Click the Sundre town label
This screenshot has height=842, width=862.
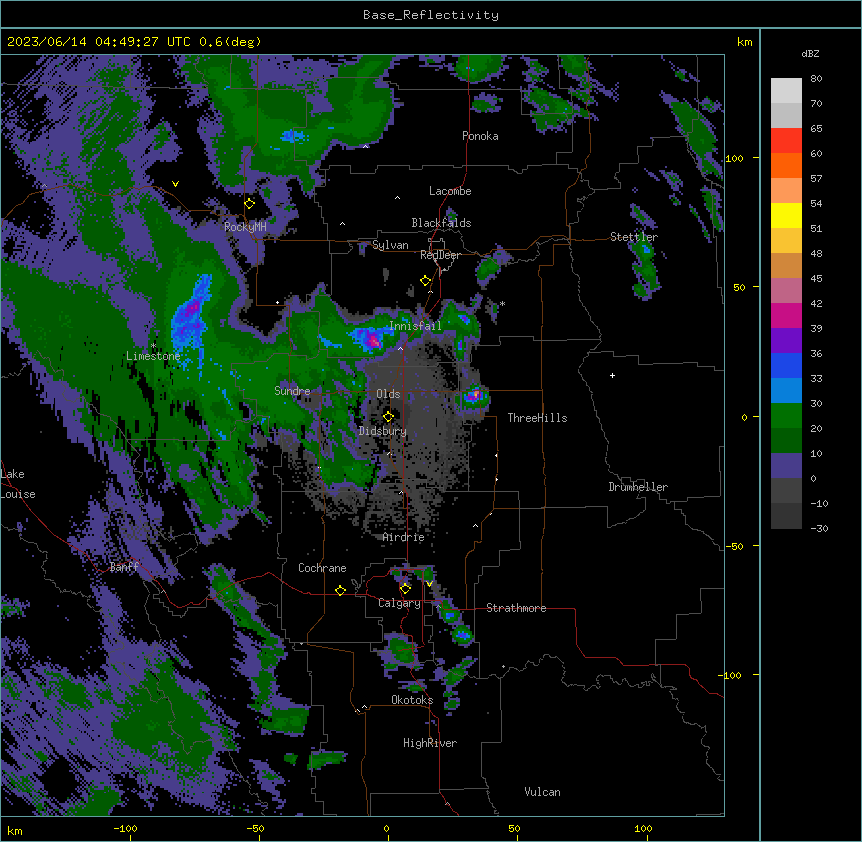click(x=292, y=391)
